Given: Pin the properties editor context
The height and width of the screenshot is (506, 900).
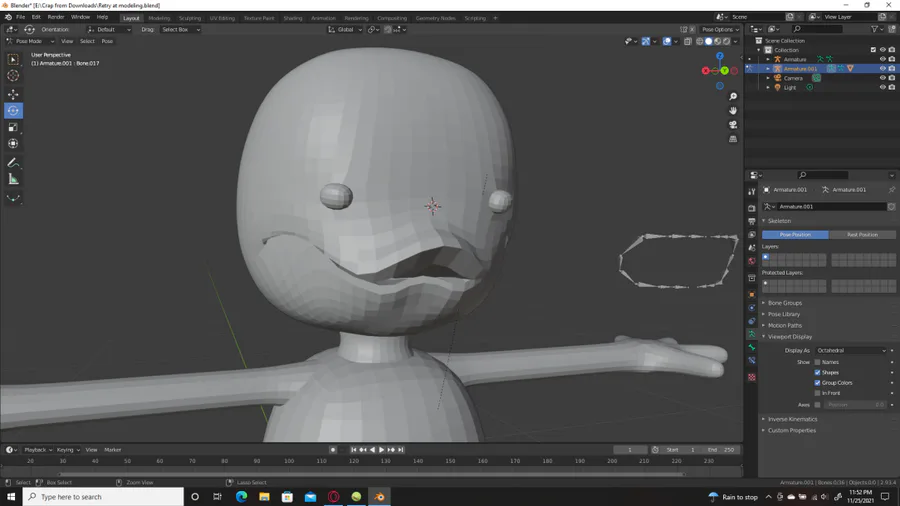Looking at the screenshot, I should pyautogui.click(x=891, y=190).
